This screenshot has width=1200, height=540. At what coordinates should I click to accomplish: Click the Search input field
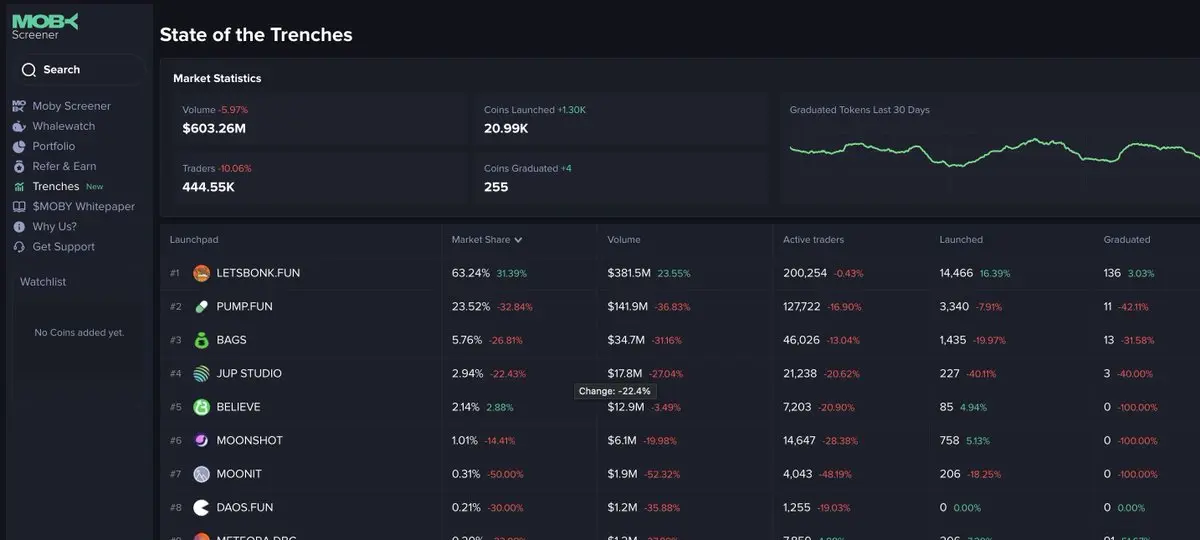tap(79, 70)
